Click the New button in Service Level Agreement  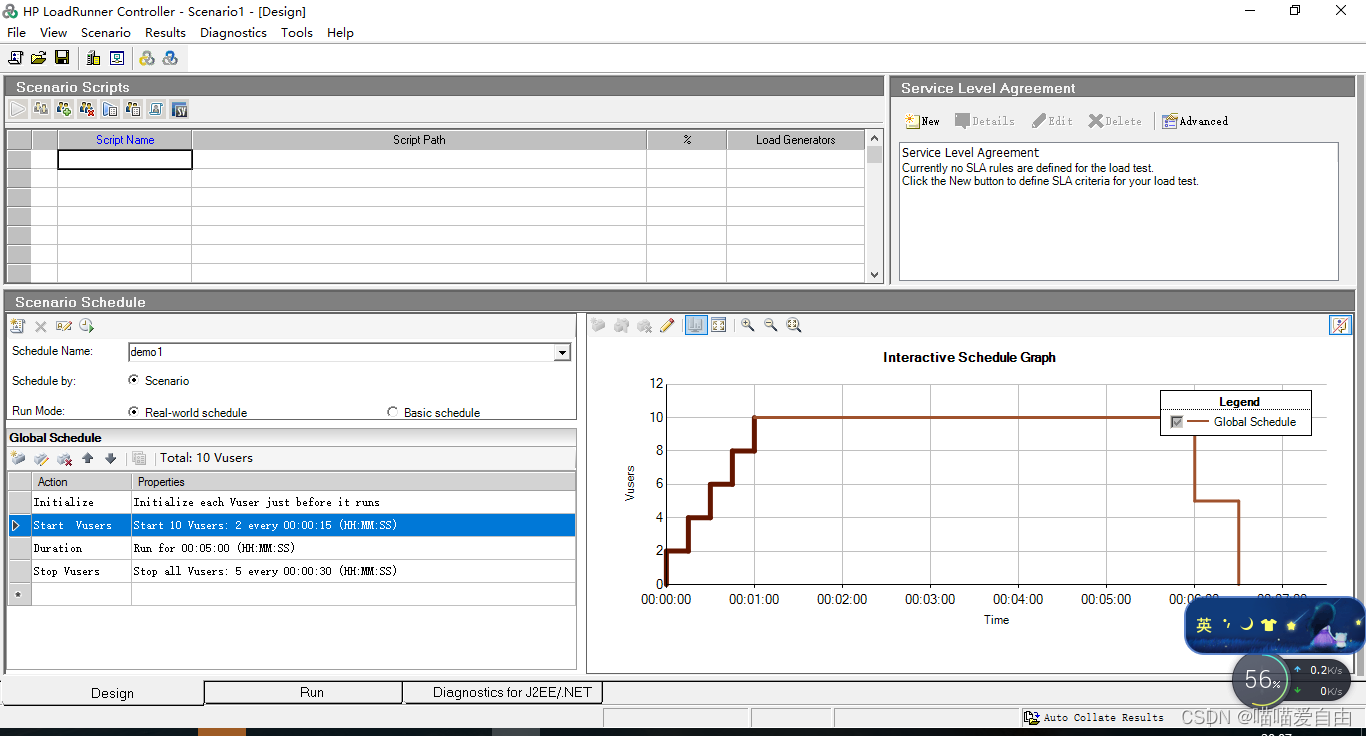pos(922,121)
